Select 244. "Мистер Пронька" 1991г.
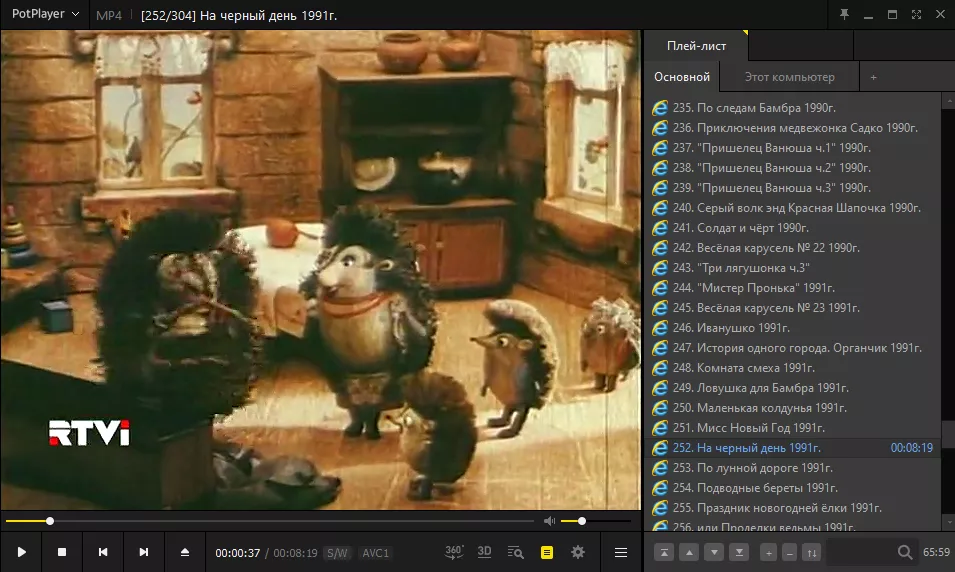This screenshot has height=572, width=955. click(793, 288)
